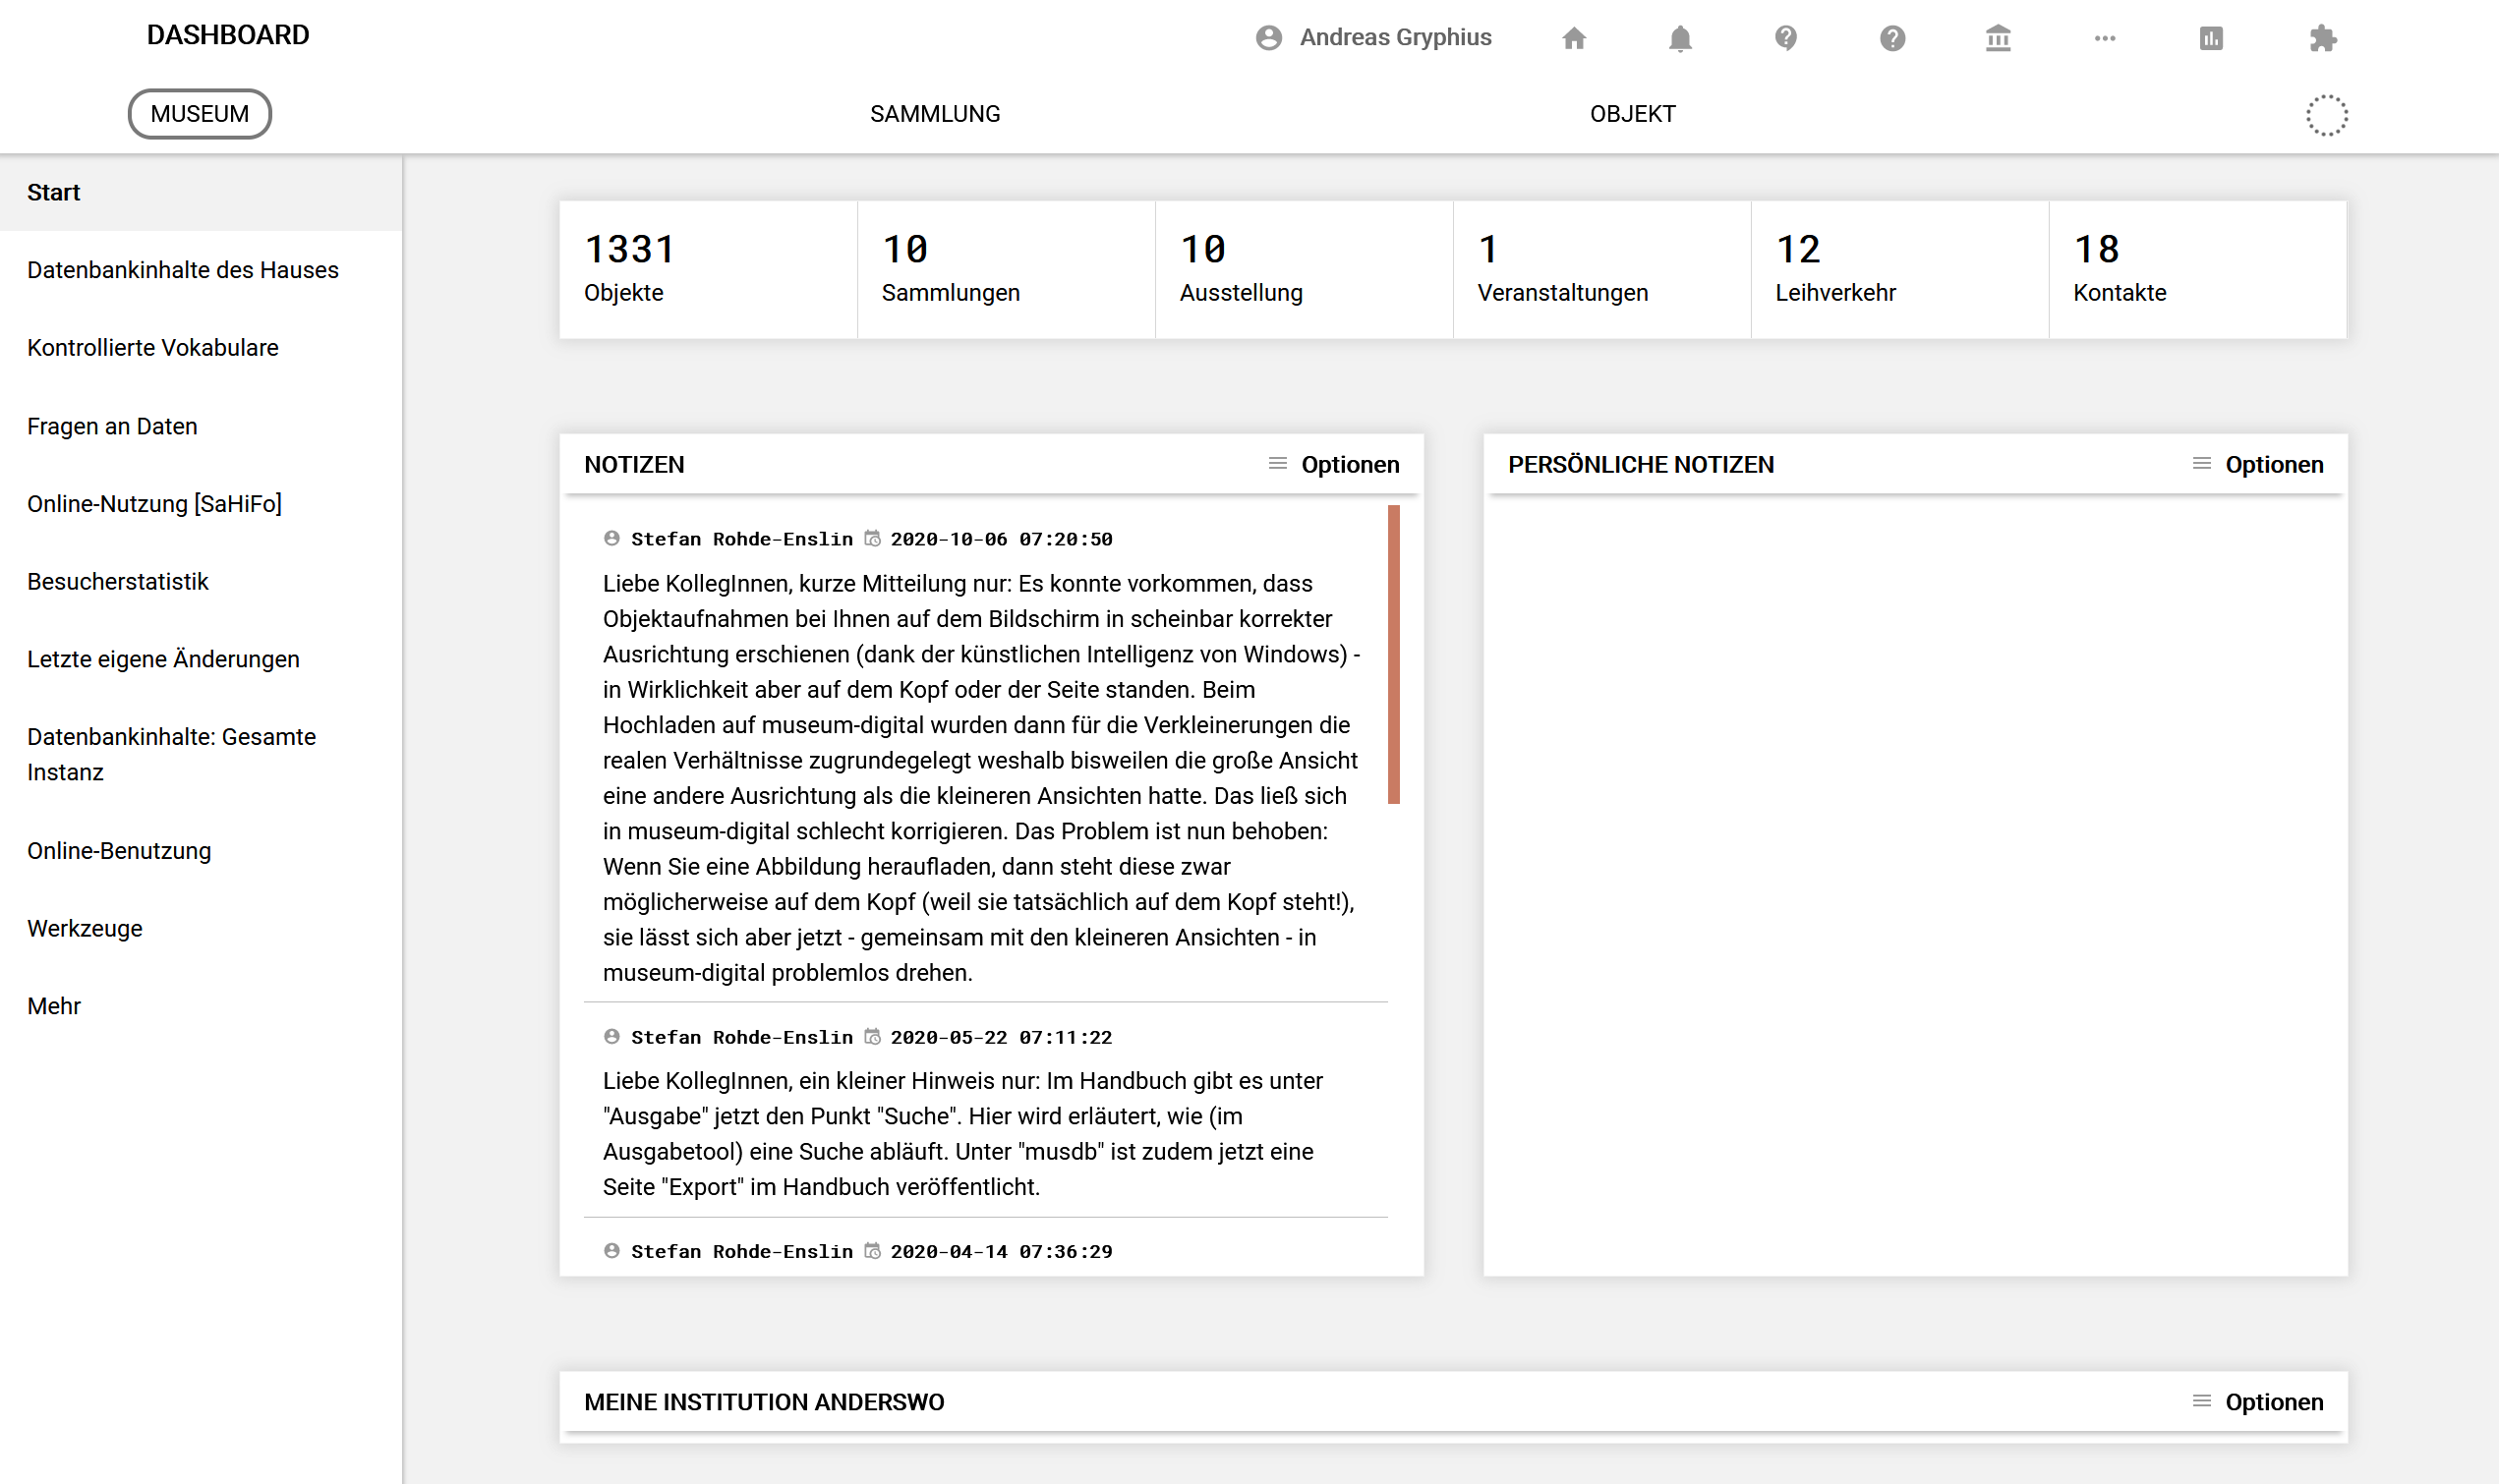Open the 10 Sammlungen tile
Viewport: 2499px width, 1484px height.
click(x=1006, y=269)
